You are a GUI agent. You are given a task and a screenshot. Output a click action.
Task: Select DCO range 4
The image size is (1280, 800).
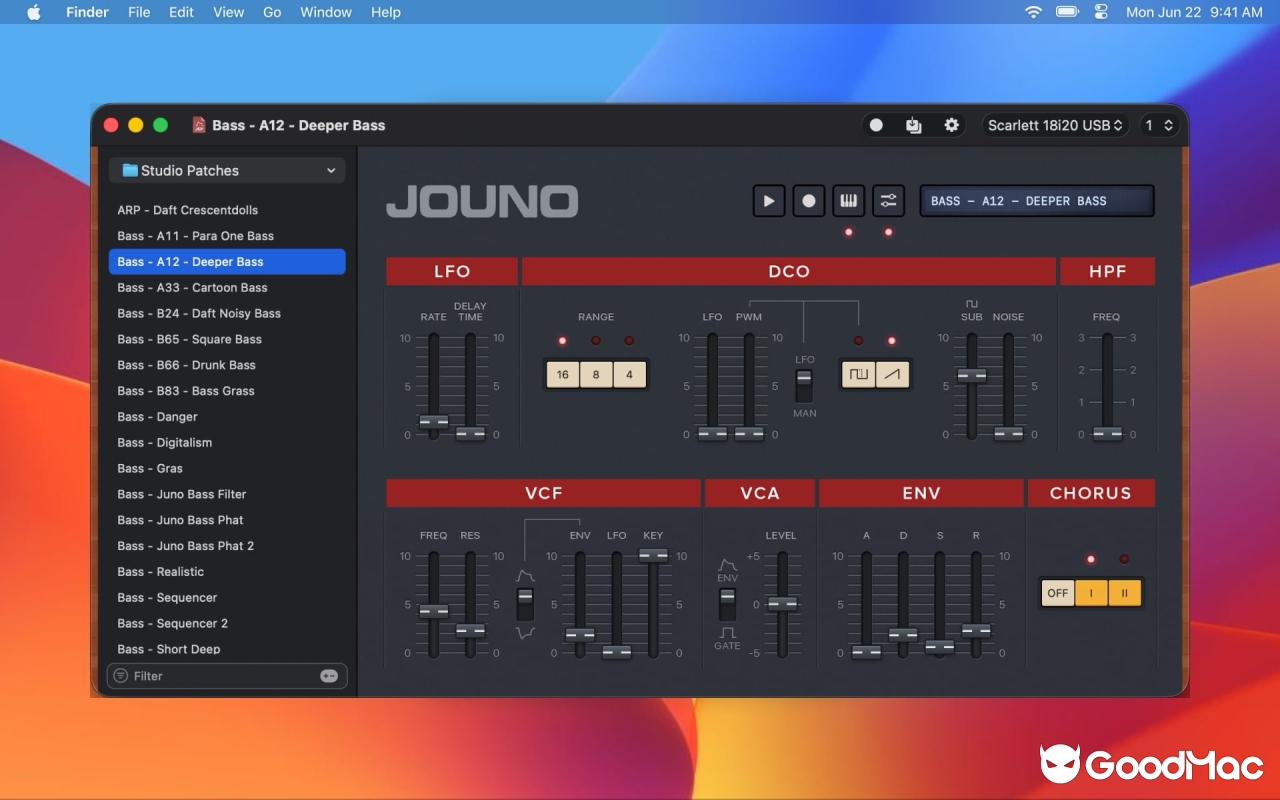coord(629,374)
